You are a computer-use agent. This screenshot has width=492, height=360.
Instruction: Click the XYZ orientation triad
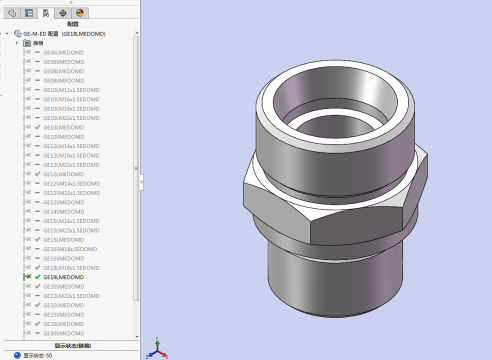(157, 349)
